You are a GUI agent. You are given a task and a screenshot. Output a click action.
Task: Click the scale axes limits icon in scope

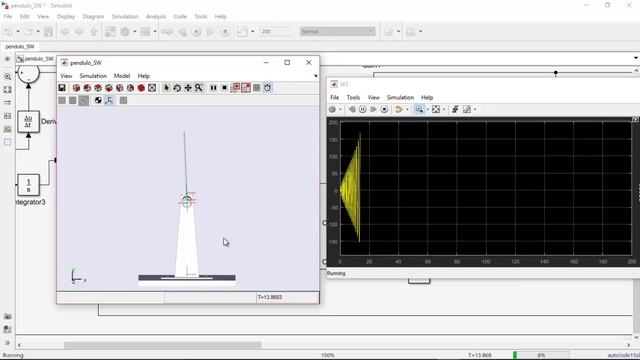(436, 109)
